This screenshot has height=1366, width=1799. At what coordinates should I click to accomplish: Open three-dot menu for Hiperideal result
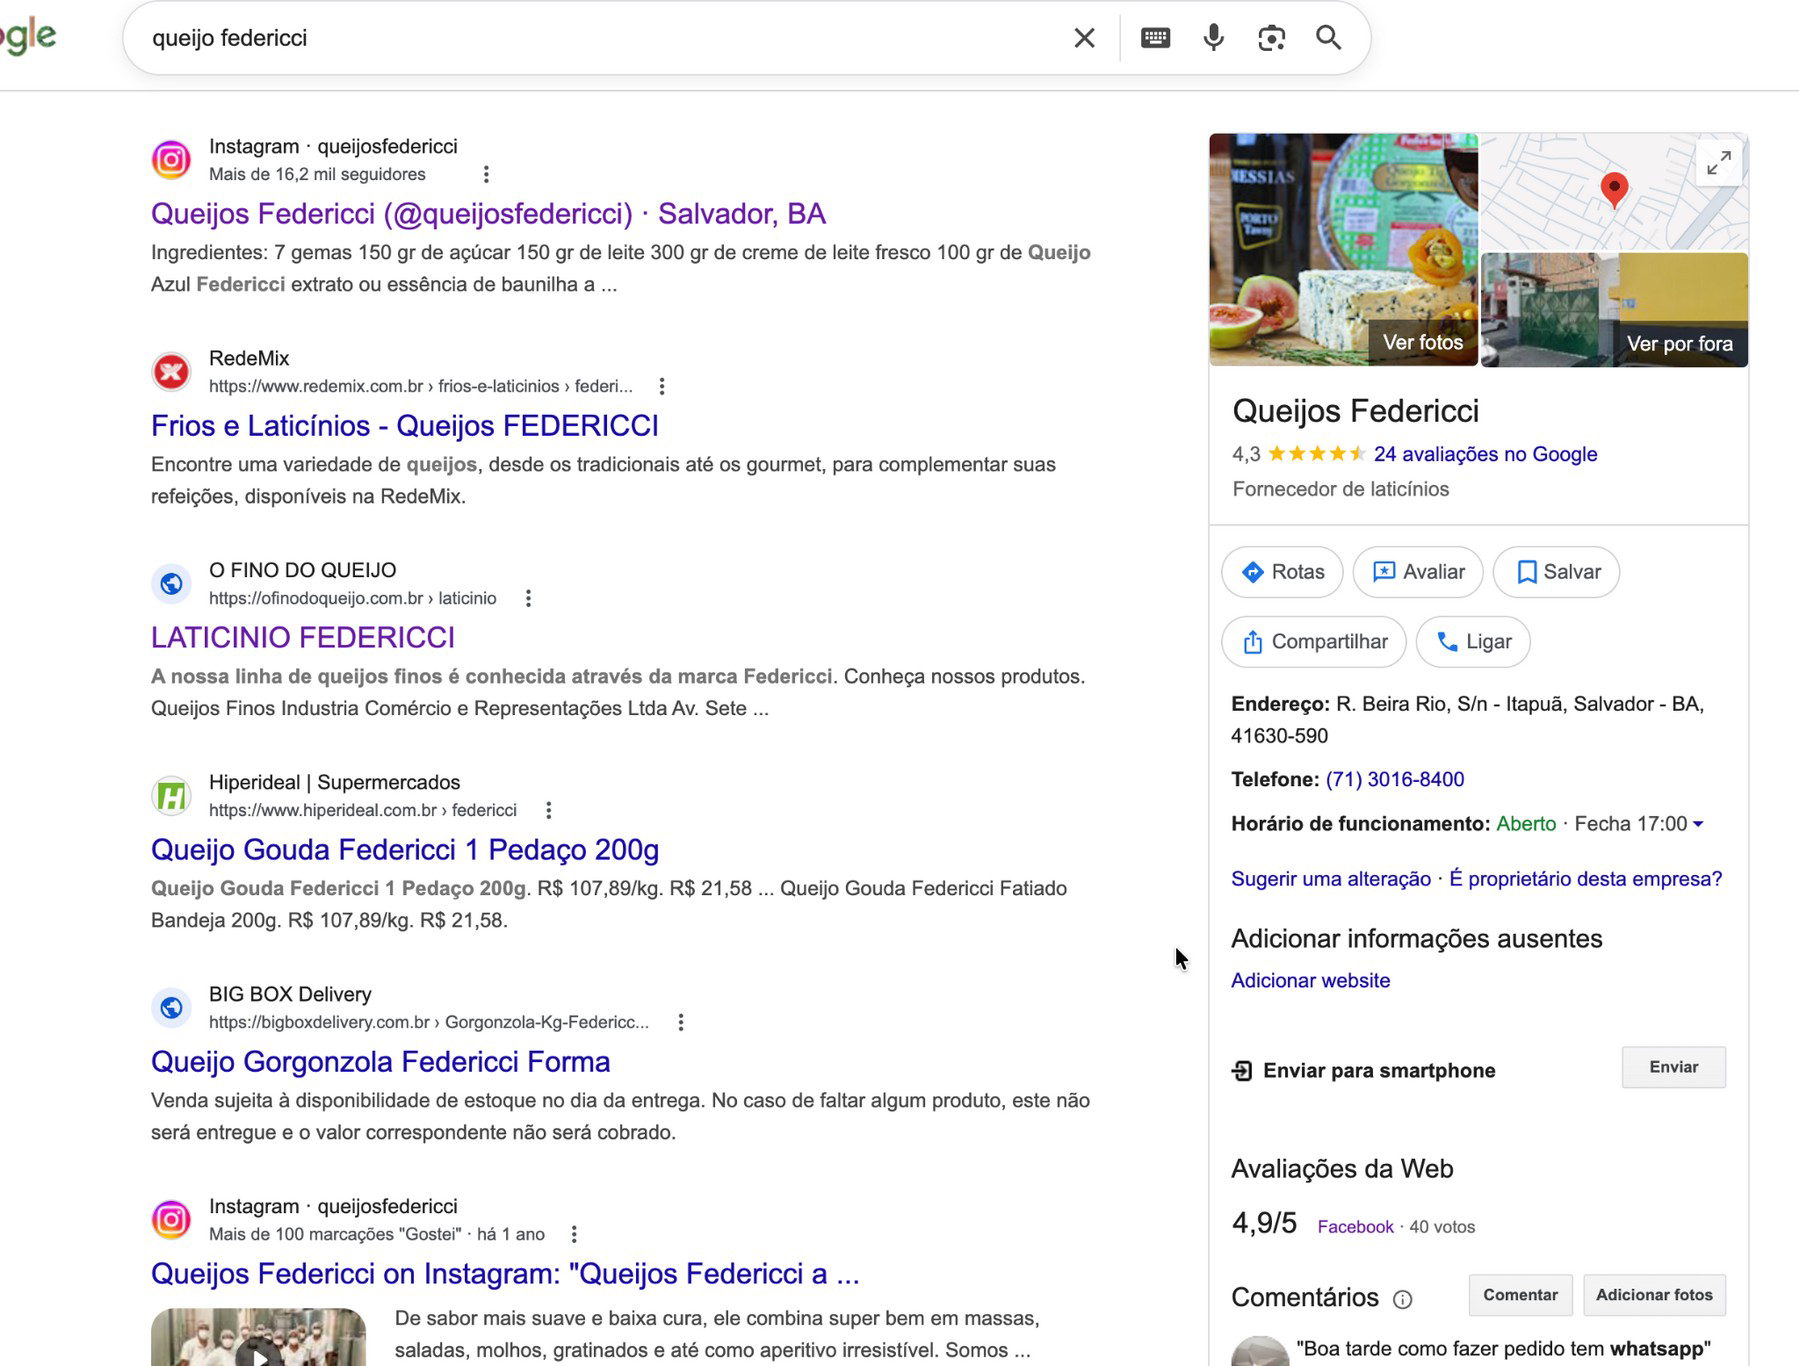point(548,811)
